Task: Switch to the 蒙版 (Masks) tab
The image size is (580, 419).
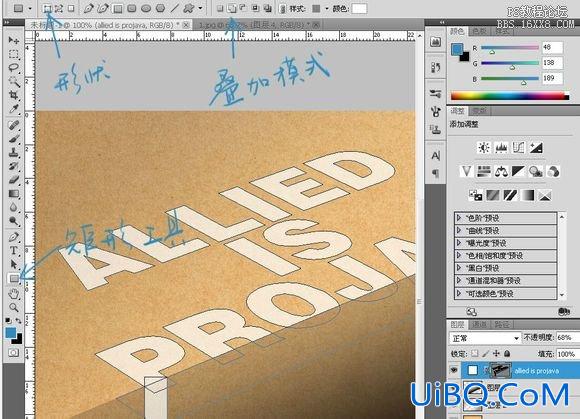Action: click(479, 111)
